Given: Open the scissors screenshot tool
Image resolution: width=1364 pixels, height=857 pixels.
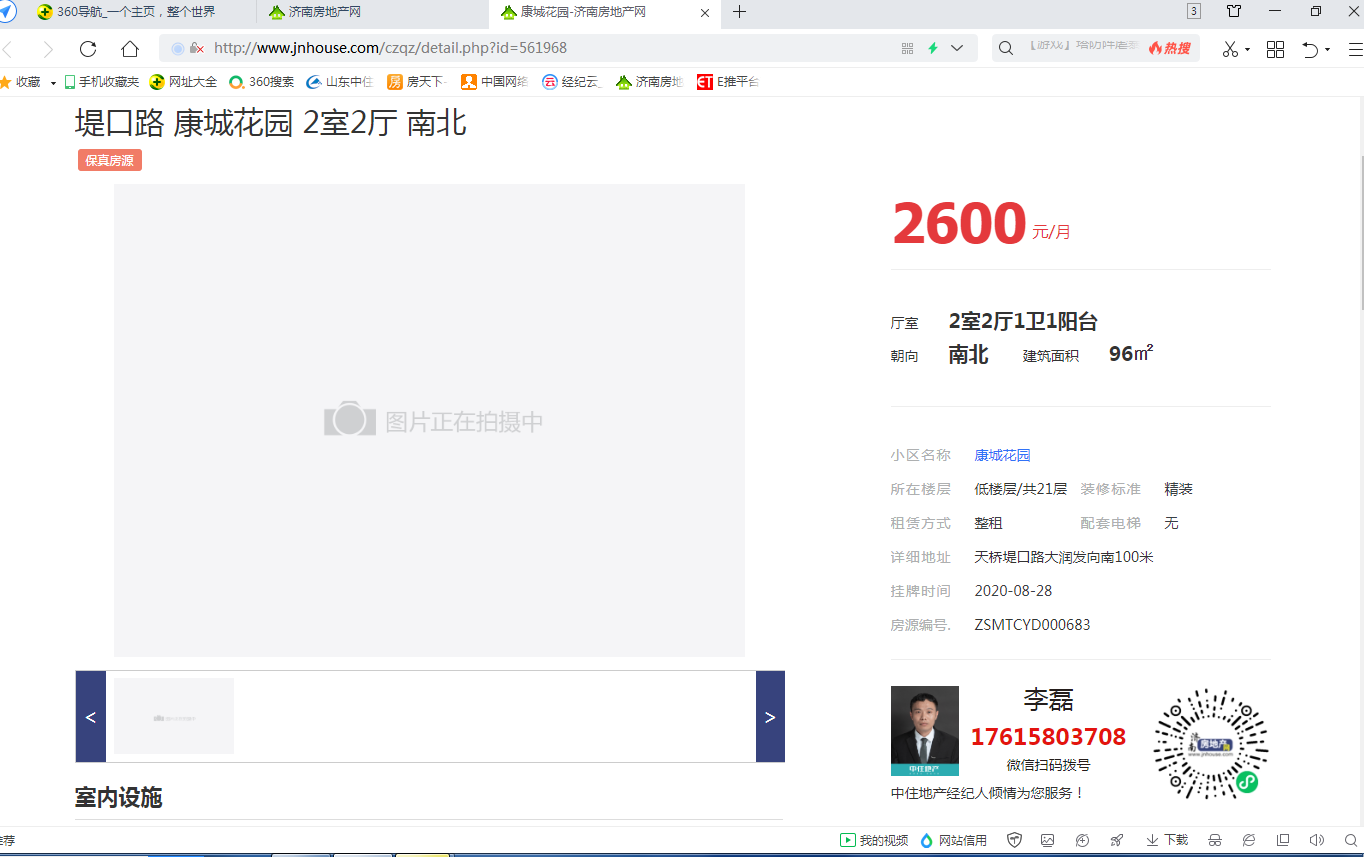Looking at the screenshot, I should [1230, 49].
